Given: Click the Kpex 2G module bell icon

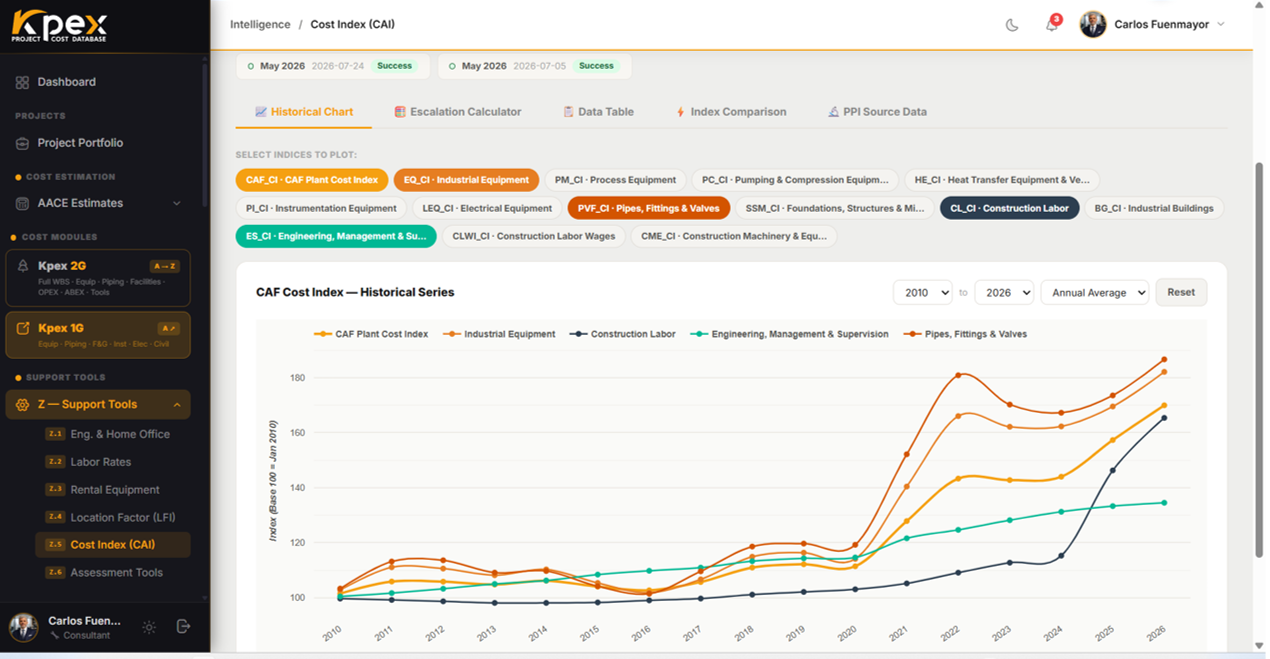Looking at the screenshot, I should click(x=23, y=266).
